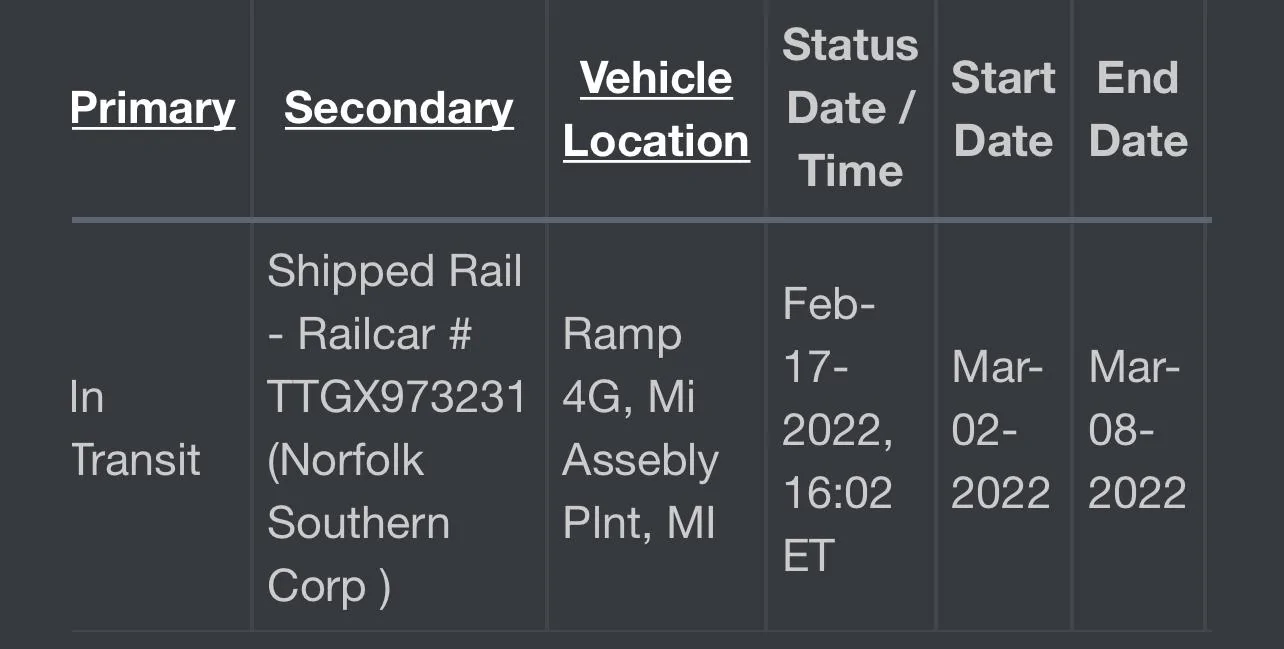
Task: Sort by the Secondary column header
Action: [x=399, y=108]
